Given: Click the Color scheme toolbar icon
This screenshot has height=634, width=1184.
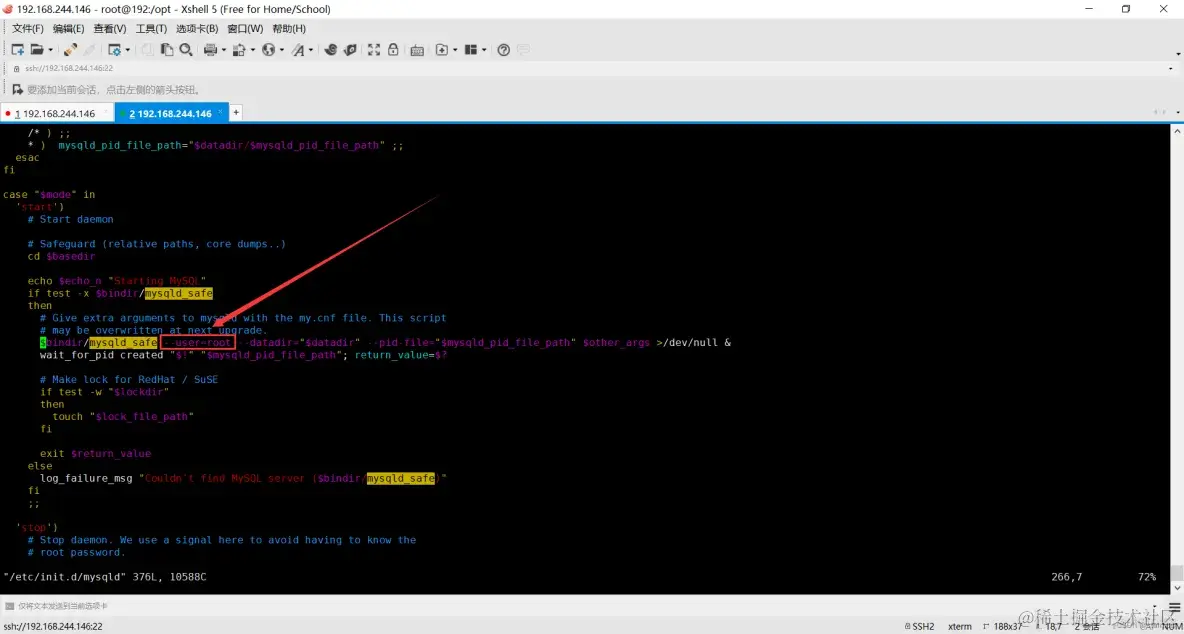Looking at the screenshot, I should tap(239, 50).
